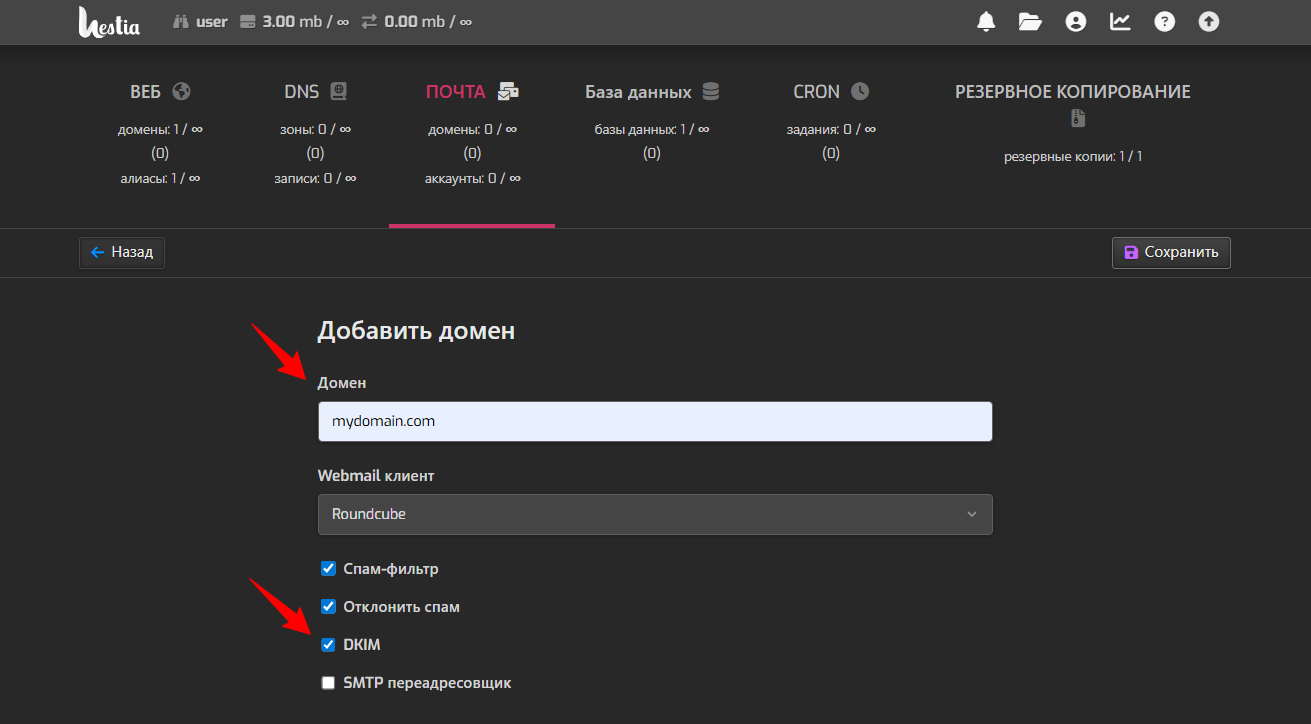Open notifications bell icon
The height and width of the screenshot is (724, 1311).
coord(987,21)
